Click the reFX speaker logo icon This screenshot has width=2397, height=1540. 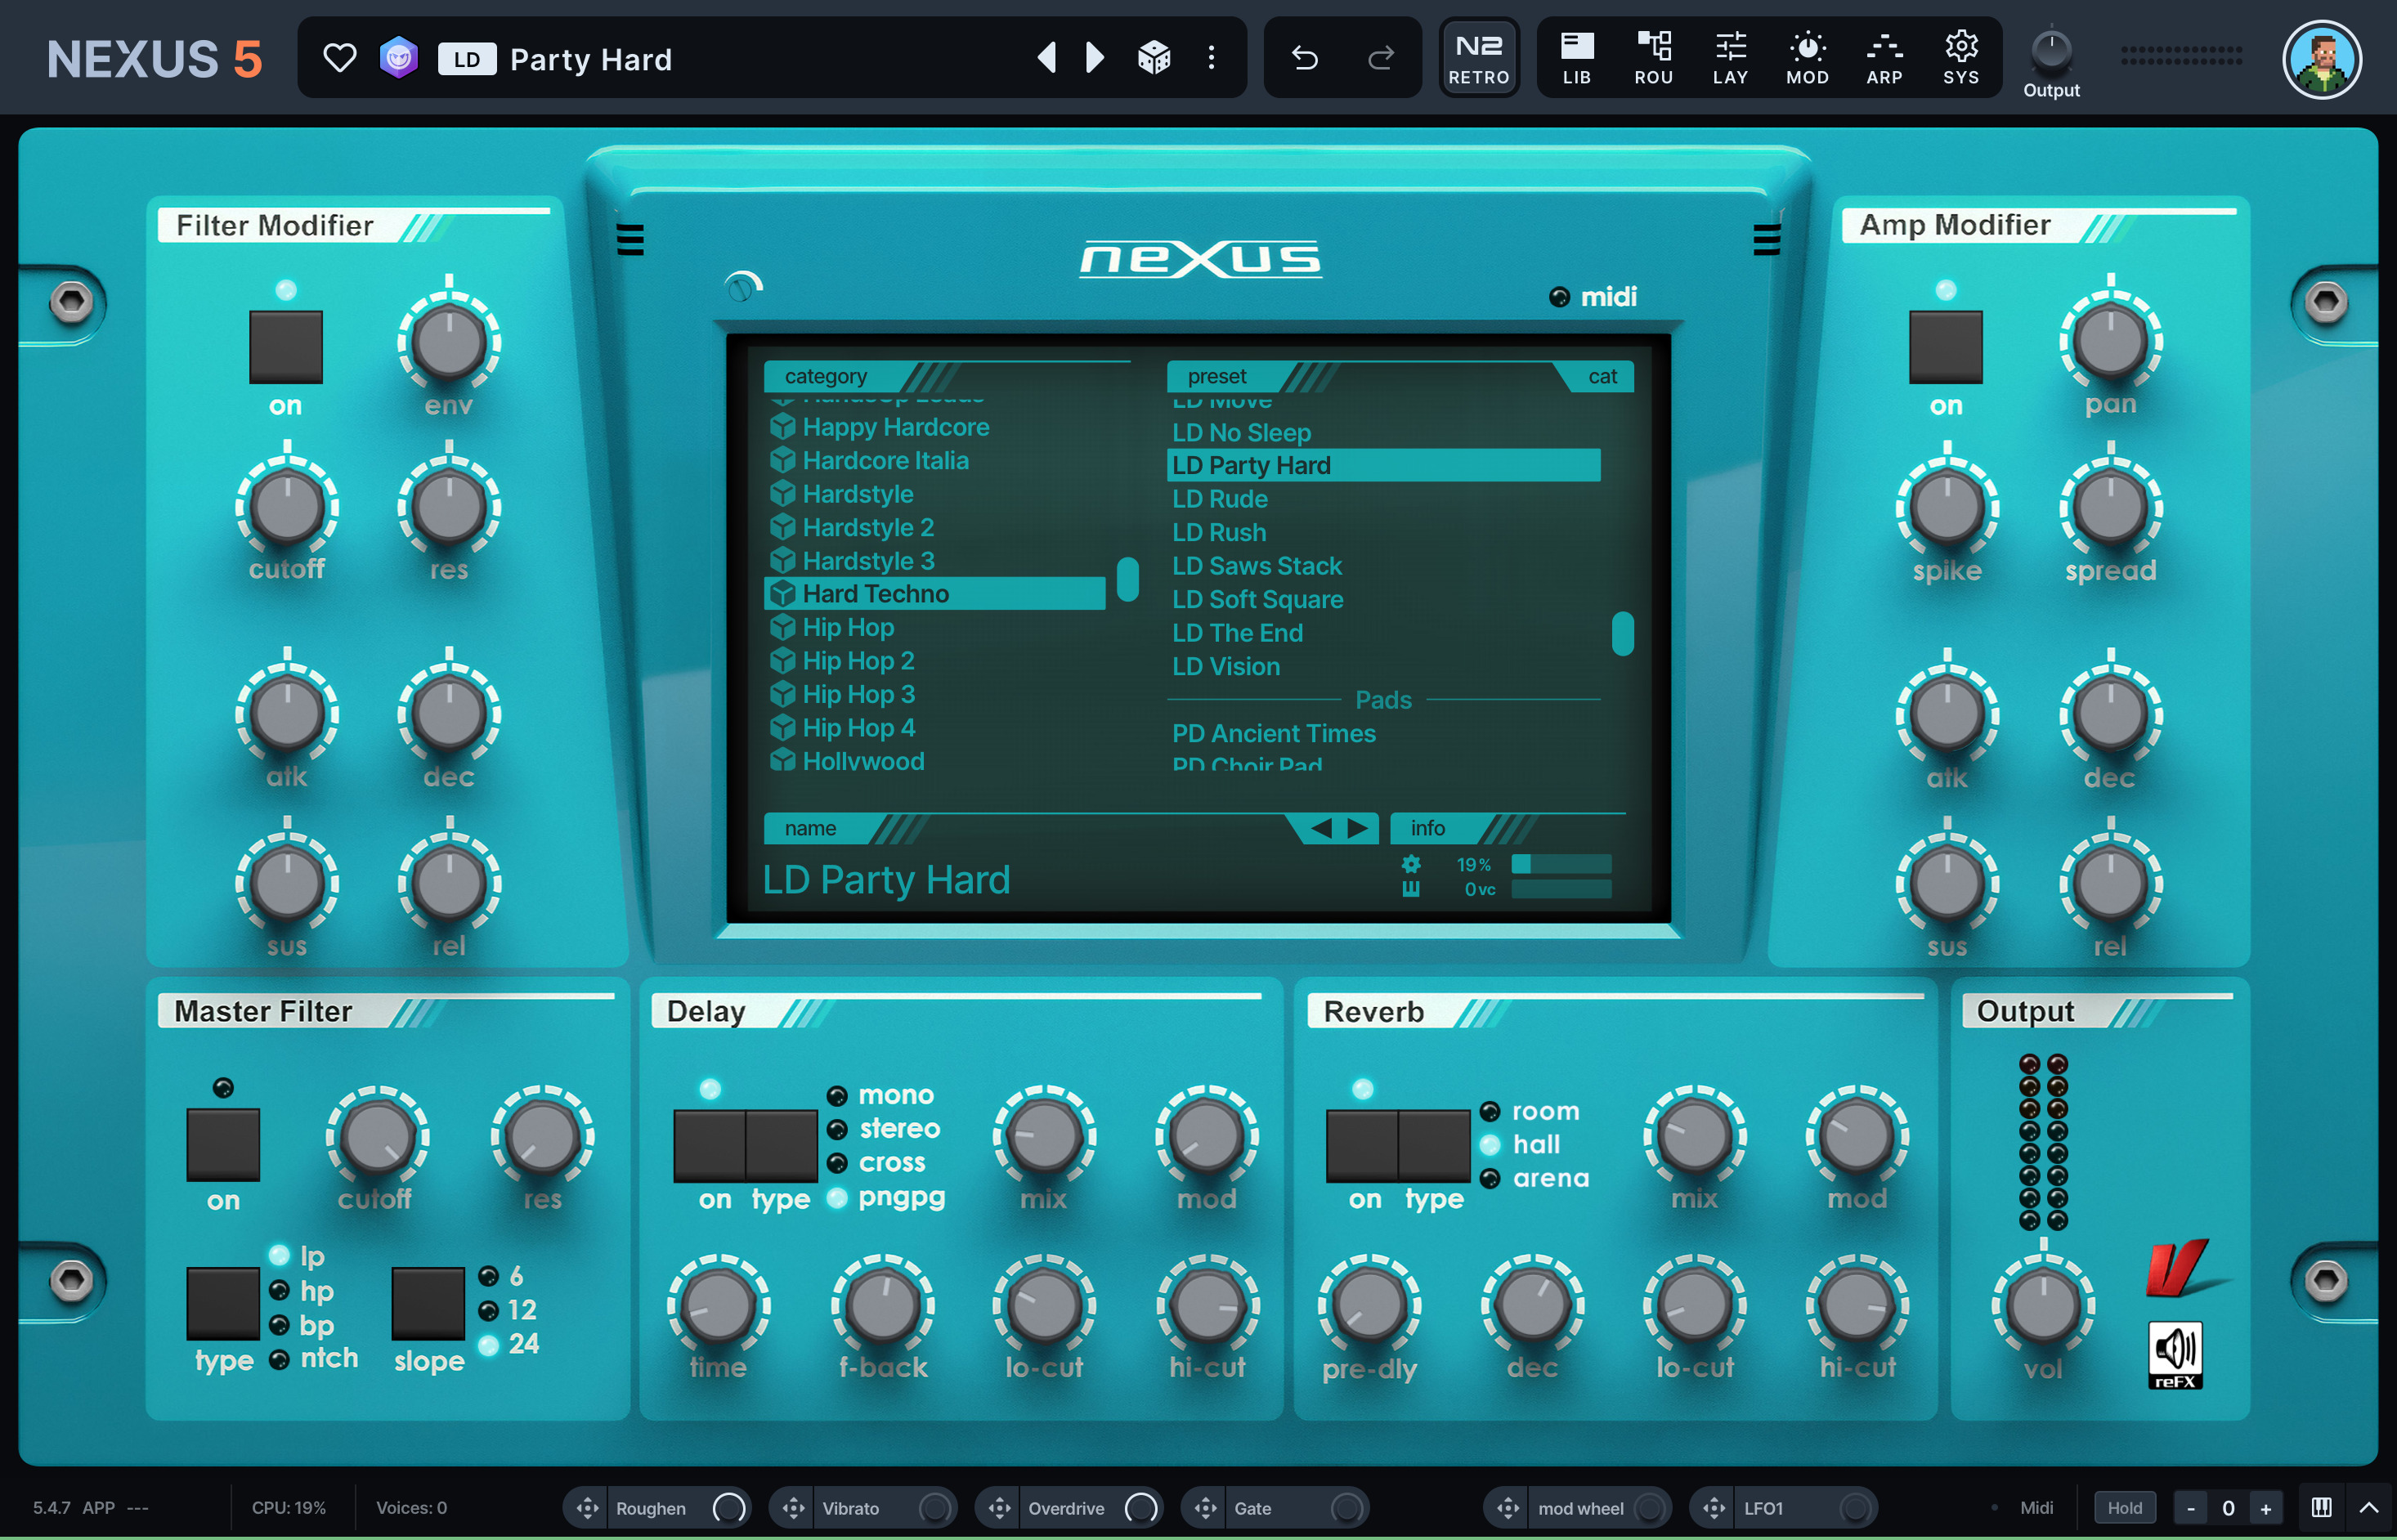pyautogui.click(x=2174, y=1354)
